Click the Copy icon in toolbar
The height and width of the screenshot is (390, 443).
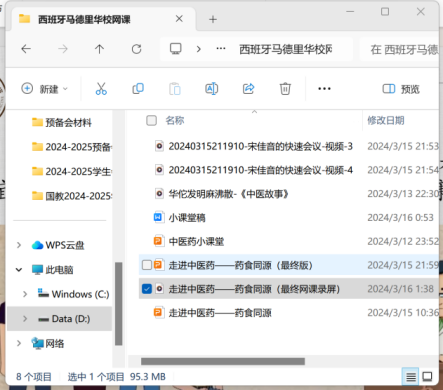[x=138, y=89]
